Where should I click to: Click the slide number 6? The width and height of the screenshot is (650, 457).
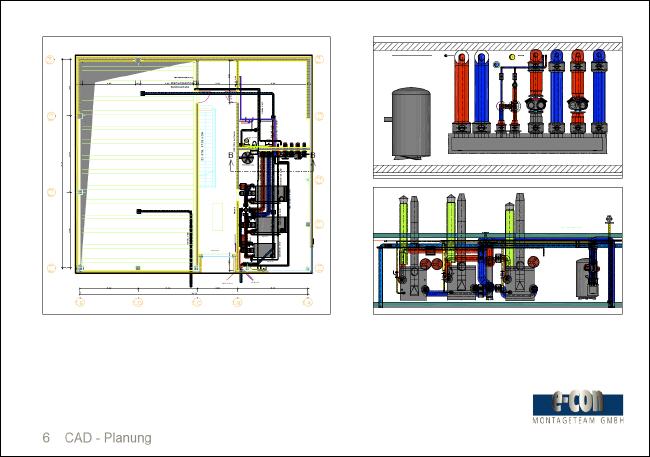point(46,438)
